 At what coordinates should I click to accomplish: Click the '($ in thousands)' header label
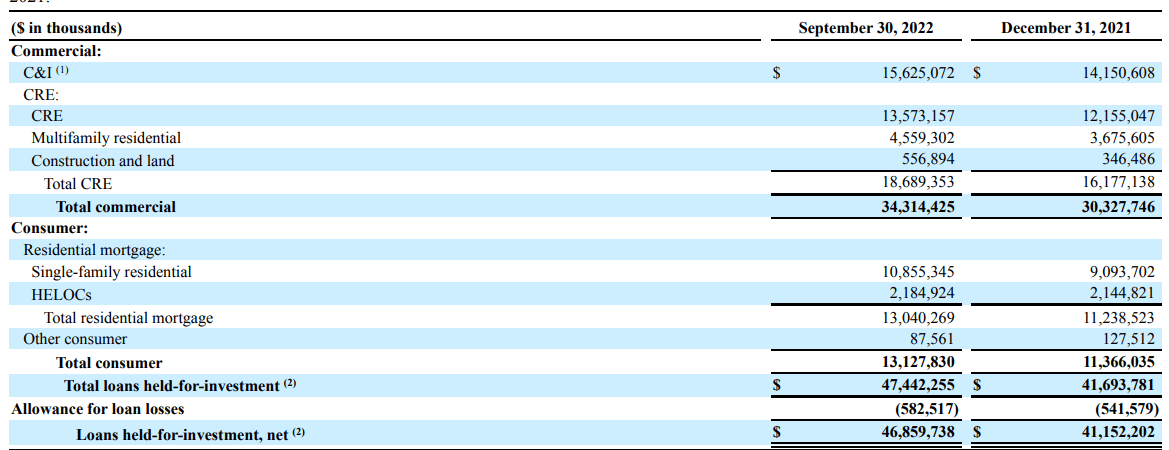point(66,28)
